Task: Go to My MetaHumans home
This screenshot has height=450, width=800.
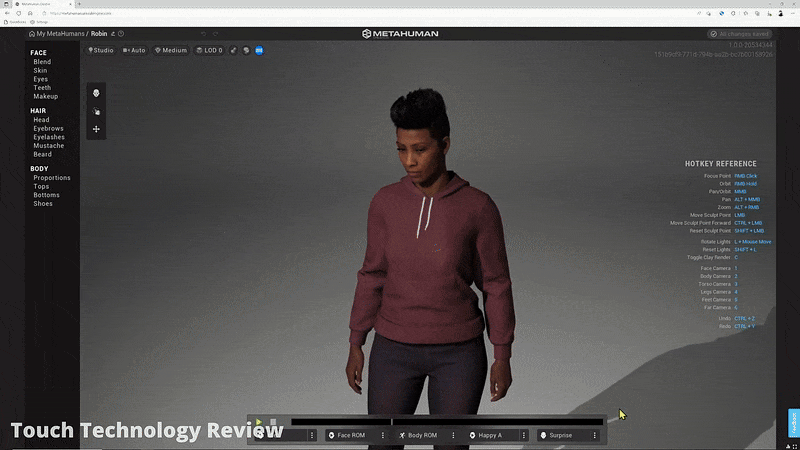Action: point(60,34)
